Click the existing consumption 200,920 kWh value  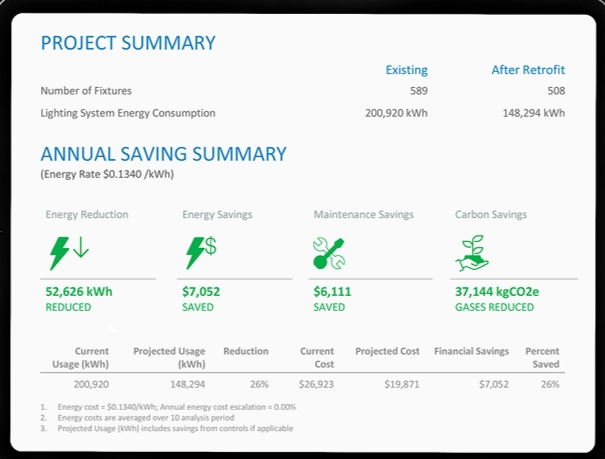coord(396,113)
